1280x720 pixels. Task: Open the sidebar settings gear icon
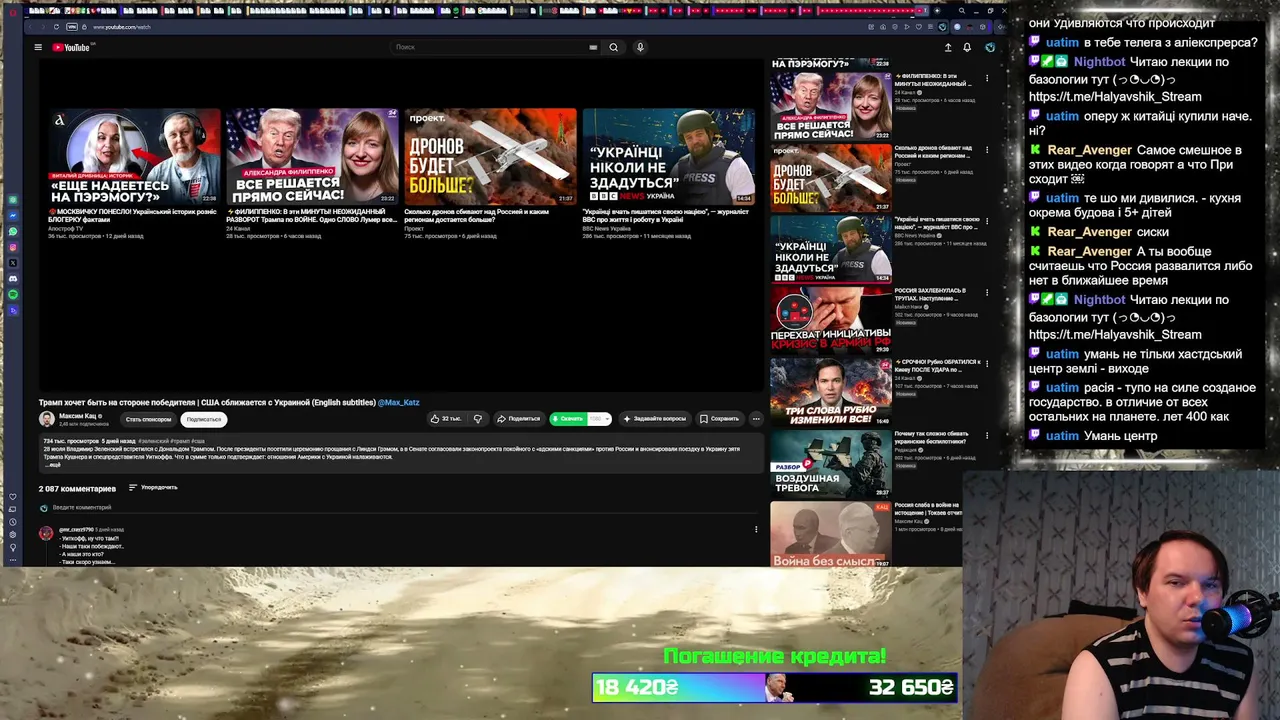tap(13, 534)
